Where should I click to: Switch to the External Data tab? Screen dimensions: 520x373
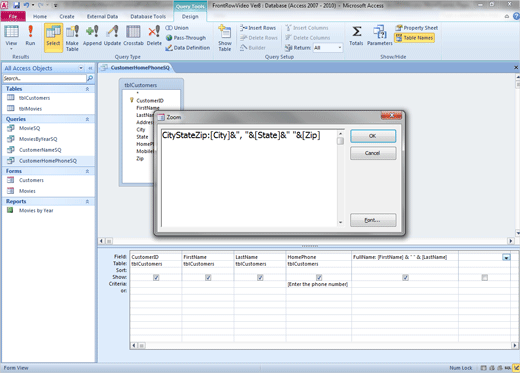click(x=102, y=16)
